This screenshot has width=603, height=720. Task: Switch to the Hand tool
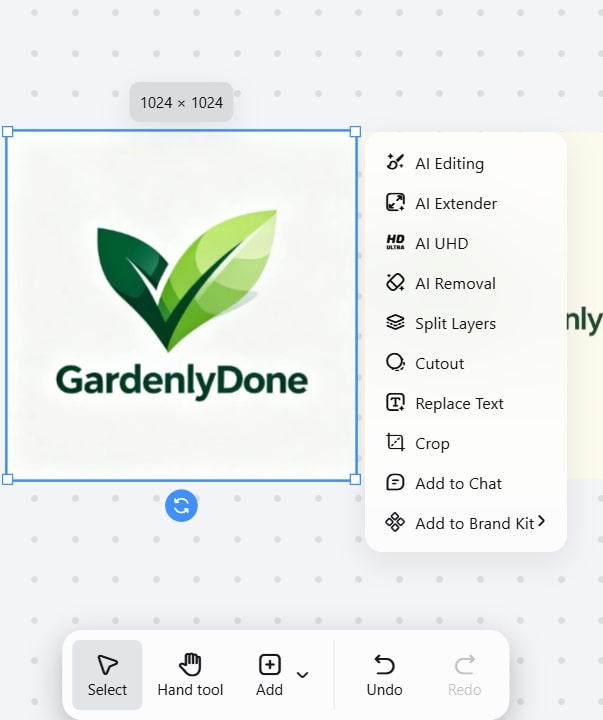[190, 675]
